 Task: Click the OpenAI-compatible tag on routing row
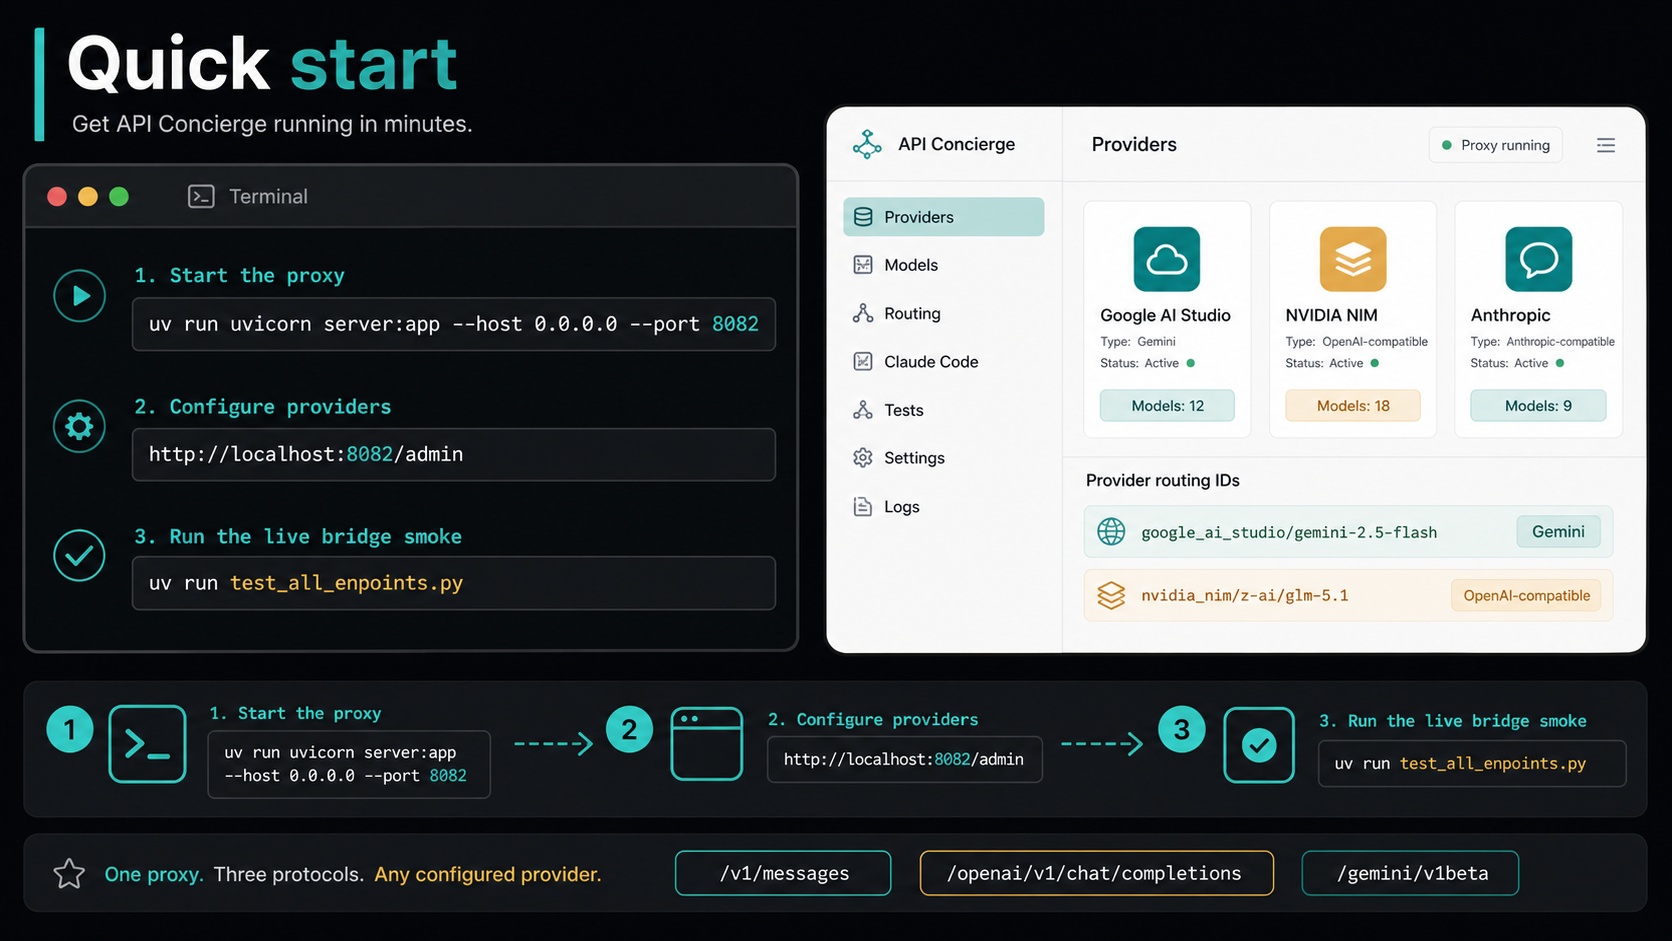1526,595
